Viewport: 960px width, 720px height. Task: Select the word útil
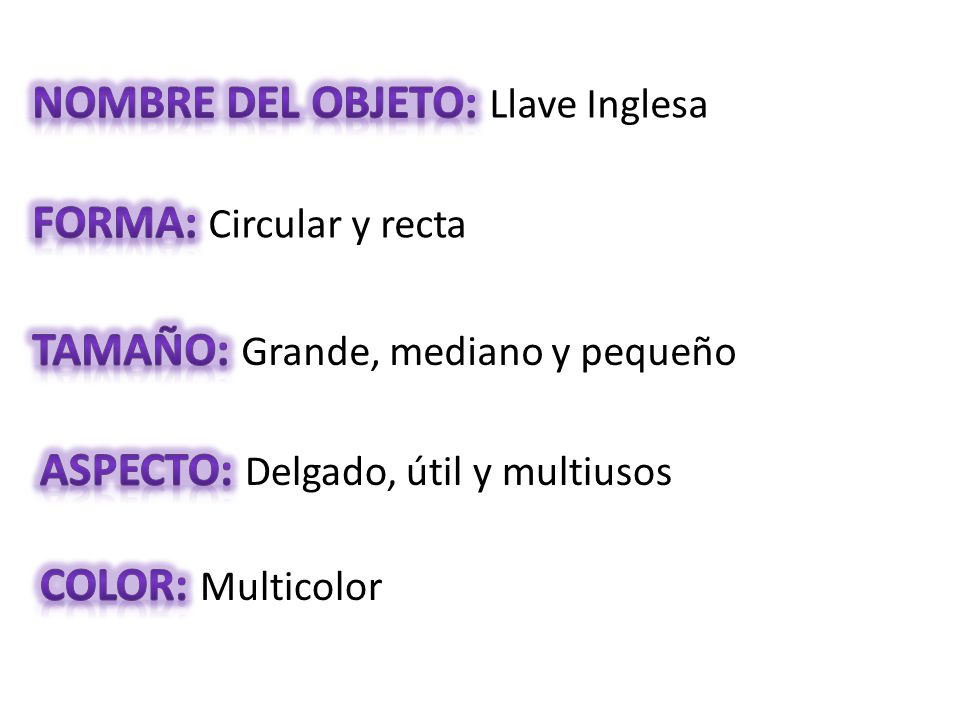[x=434, y=472]
